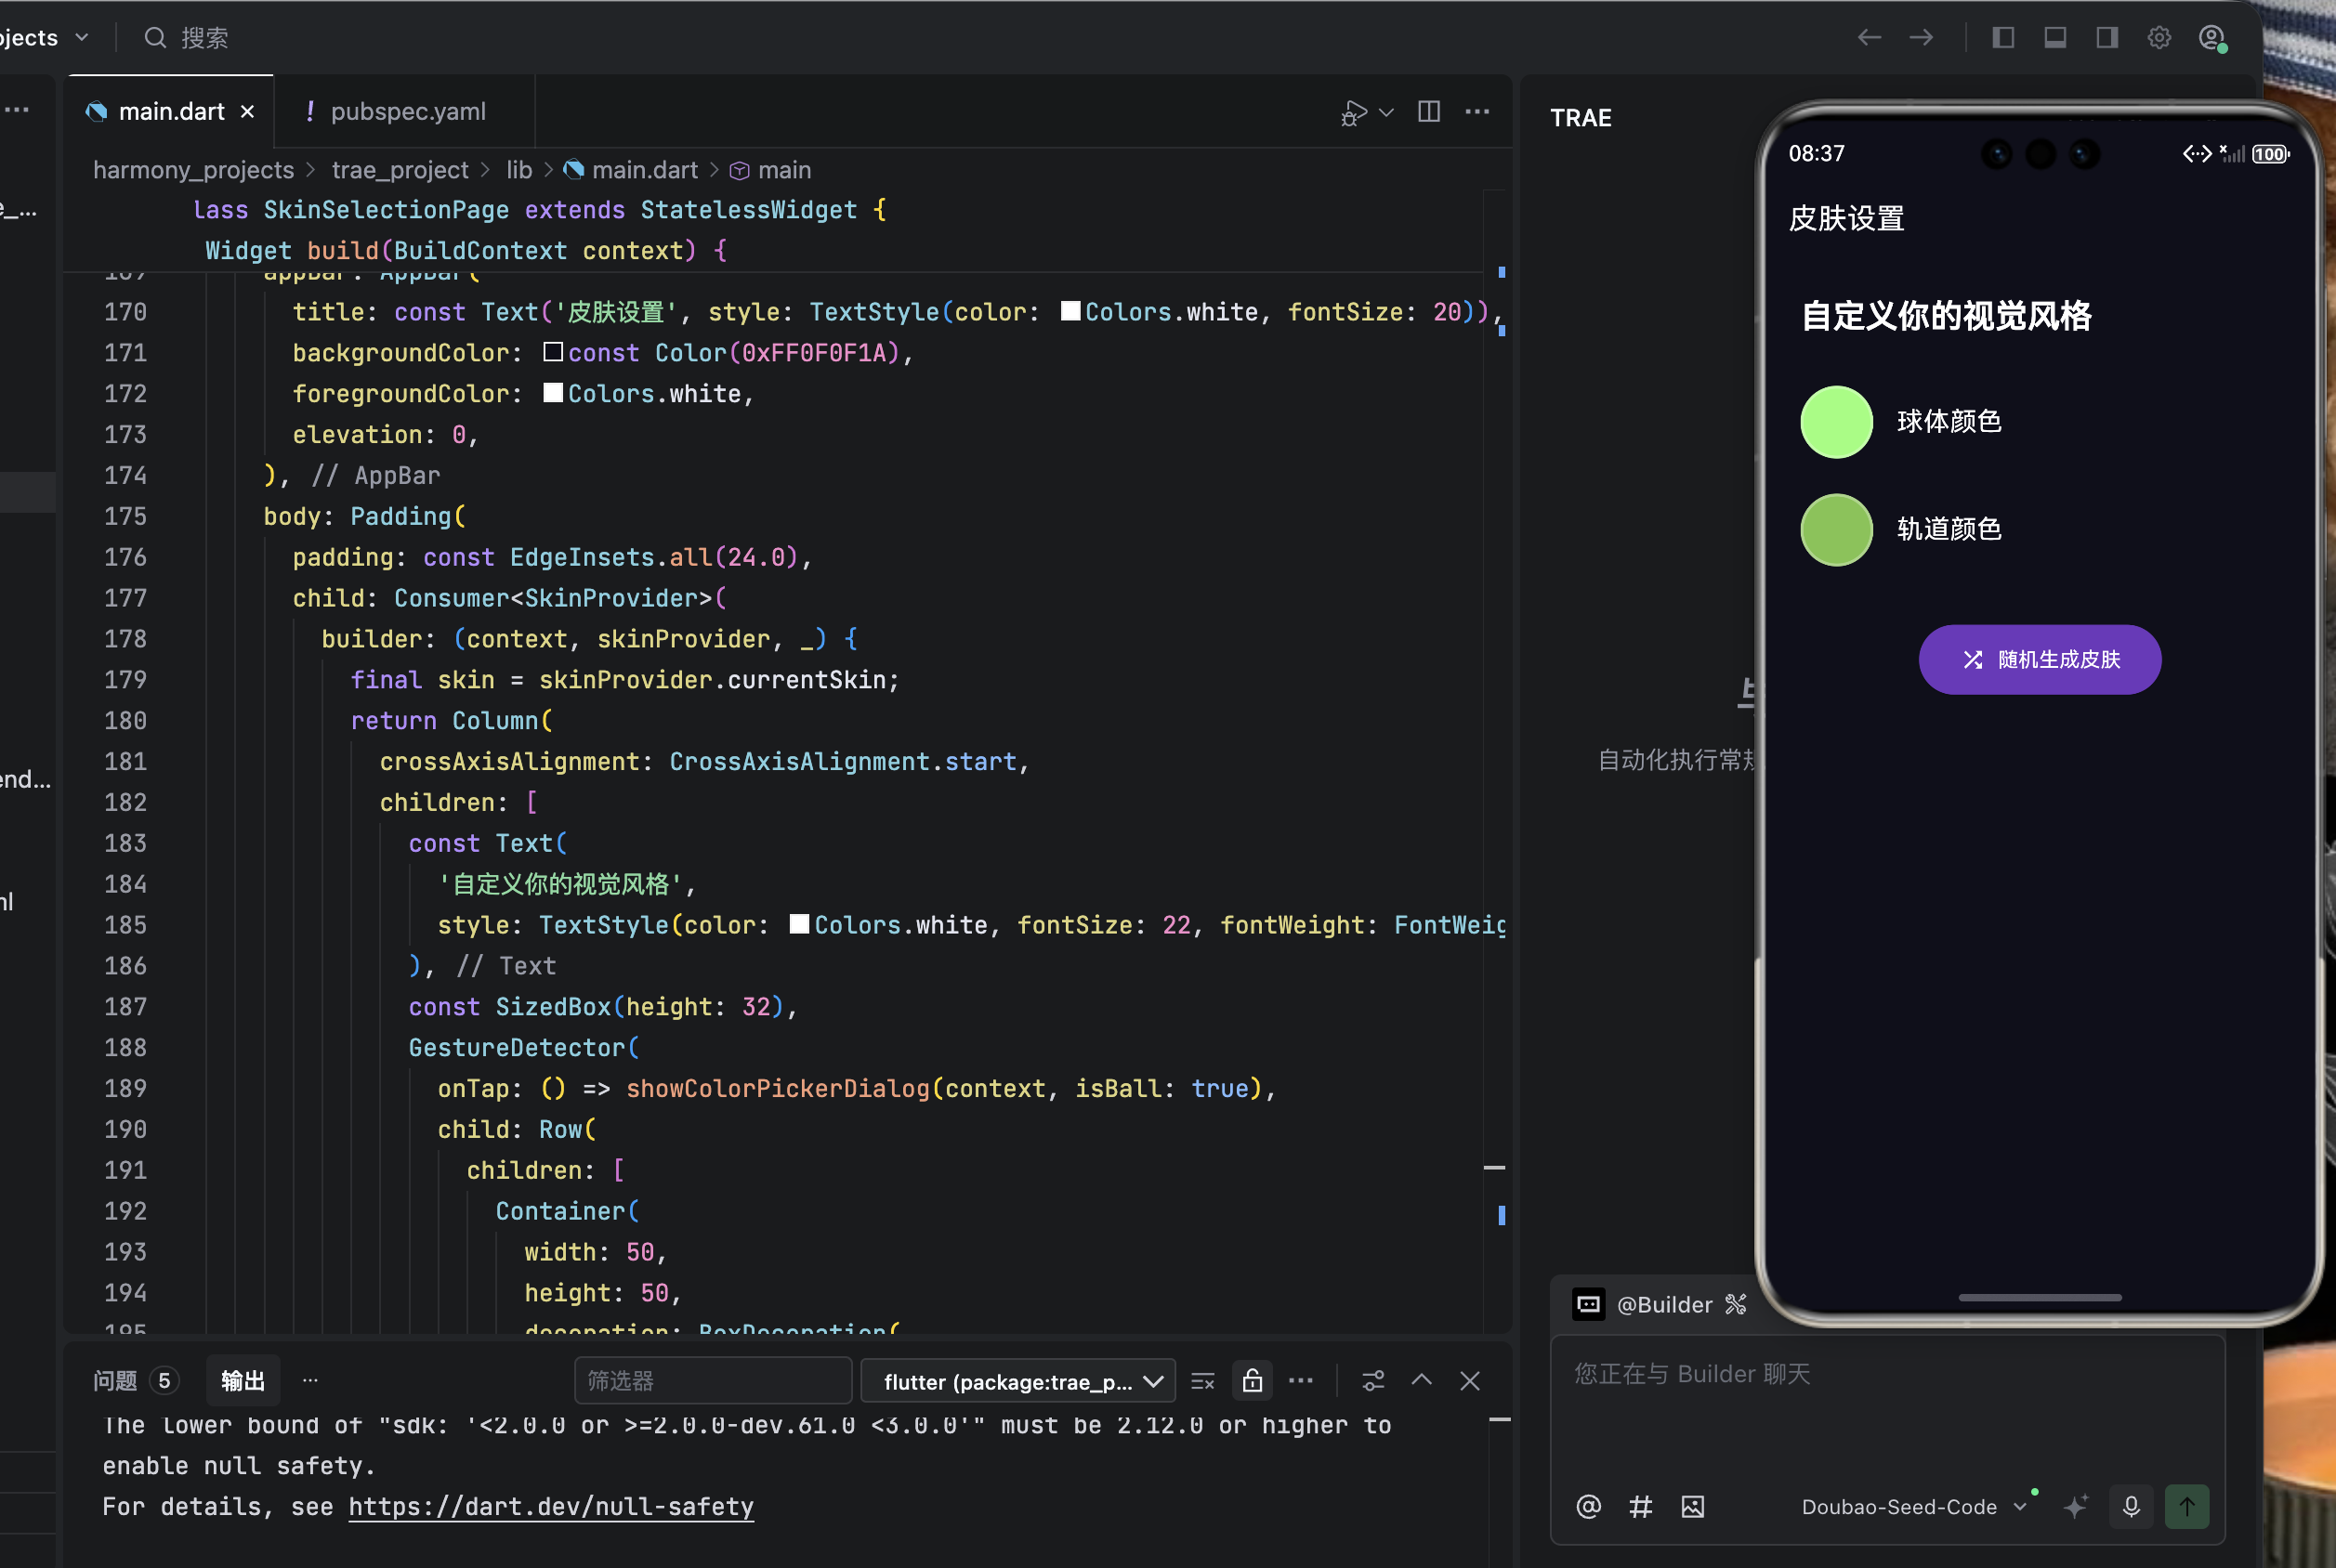Open the 问题 problems tab
This screenshot has height=1568, width=2336.
click(115, 1381)
